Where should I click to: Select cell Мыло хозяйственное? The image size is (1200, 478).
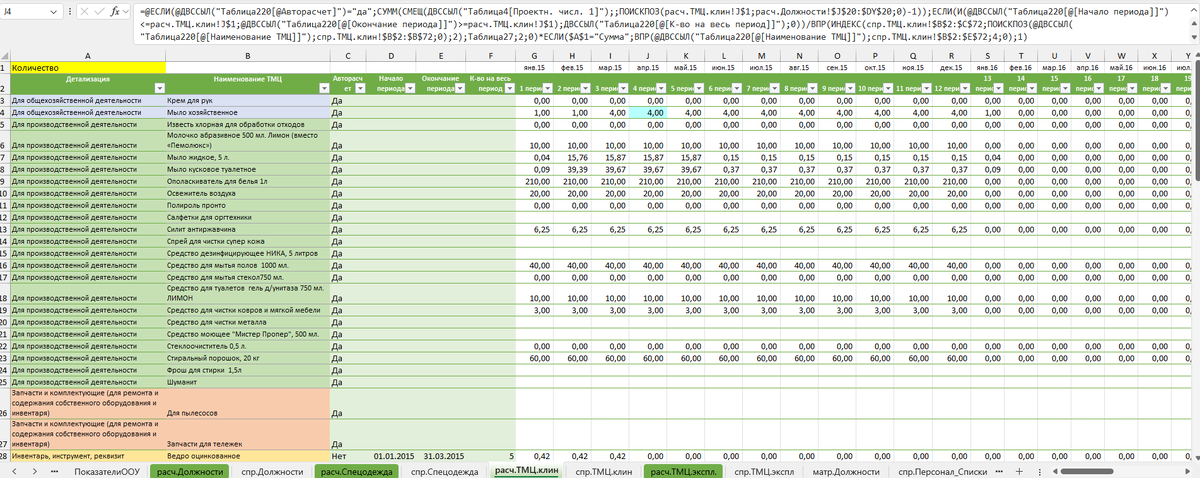[x=247, y=112]
